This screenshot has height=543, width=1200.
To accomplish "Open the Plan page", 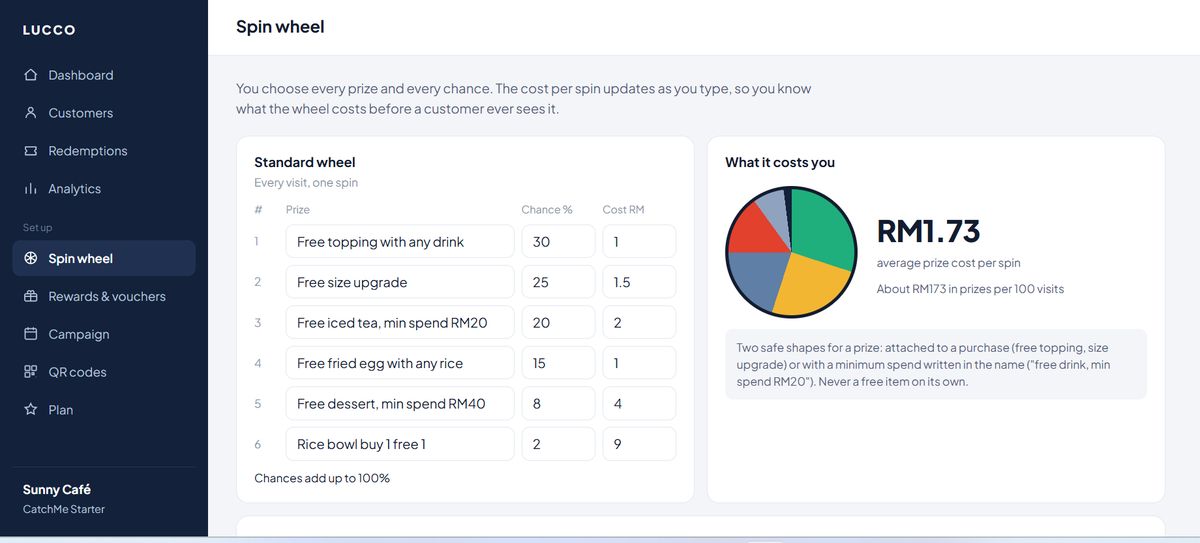I will pyautogui.click(x=104, y=410).
